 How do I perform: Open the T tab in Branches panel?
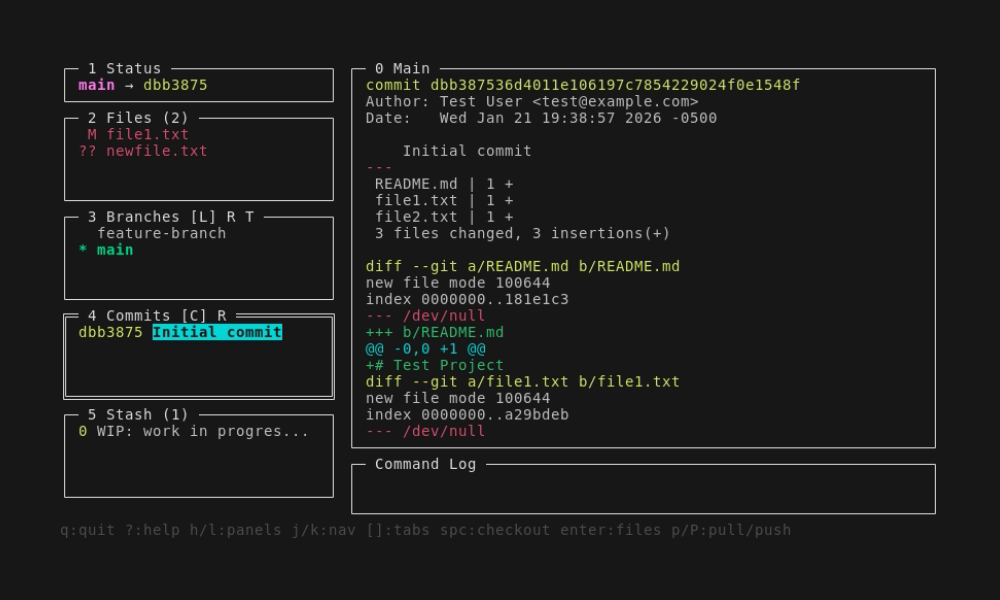[249, 217]
